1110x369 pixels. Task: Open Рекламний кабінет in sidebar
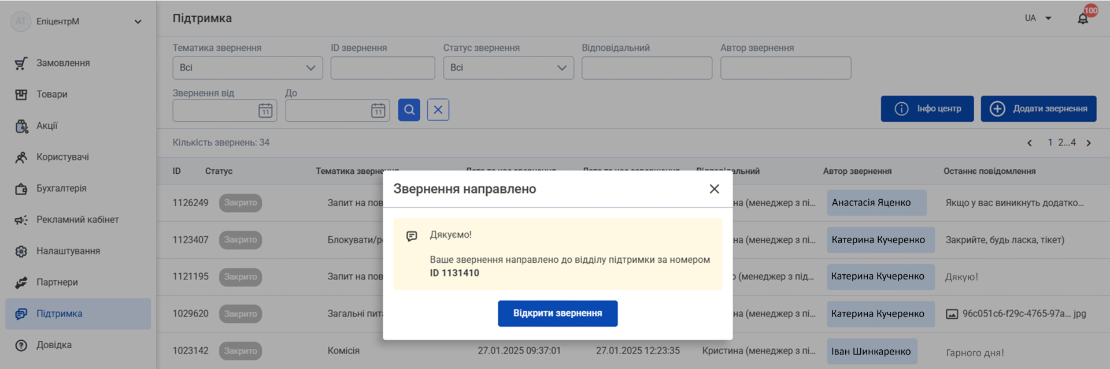pos(78,220)
